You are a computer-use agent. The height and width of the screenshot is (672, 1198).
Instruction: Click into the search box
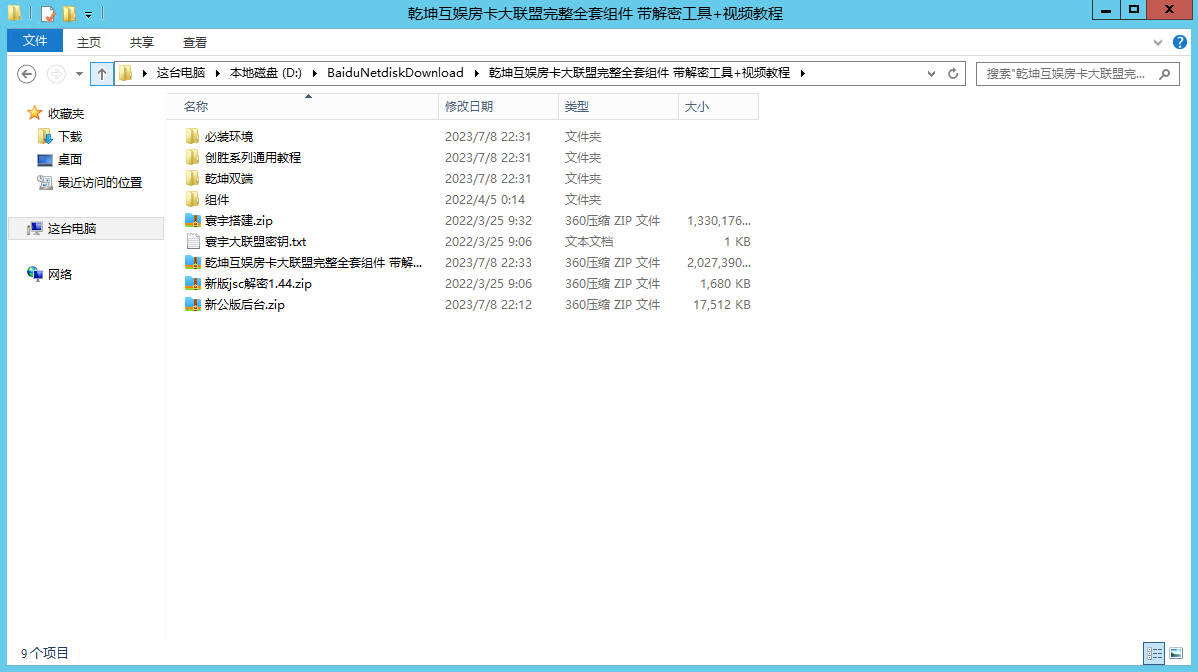coord(1065,73)
